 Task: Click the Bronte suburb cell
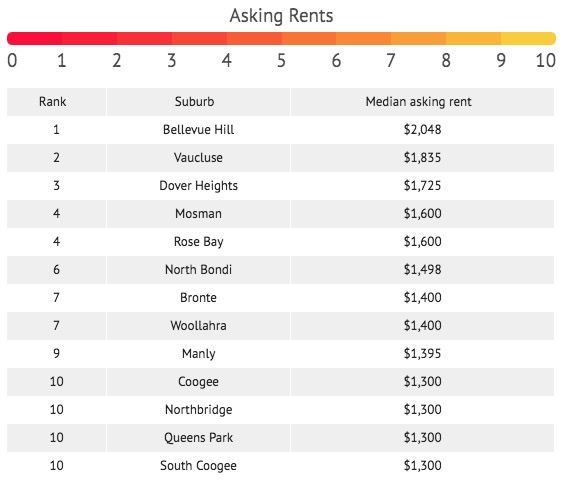[198, 298]
